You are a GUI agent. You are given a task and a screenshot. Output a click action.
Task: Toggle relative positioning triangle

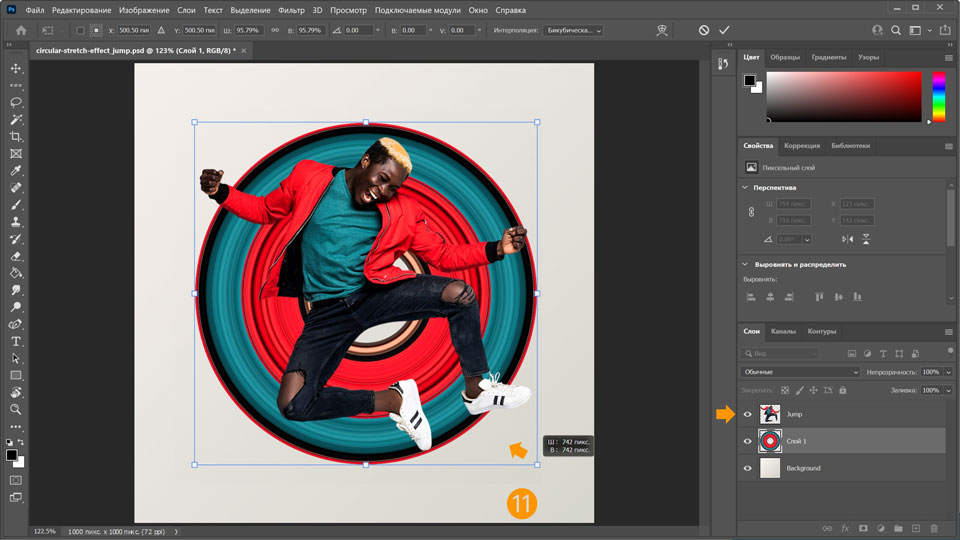[x=161, y=30]
